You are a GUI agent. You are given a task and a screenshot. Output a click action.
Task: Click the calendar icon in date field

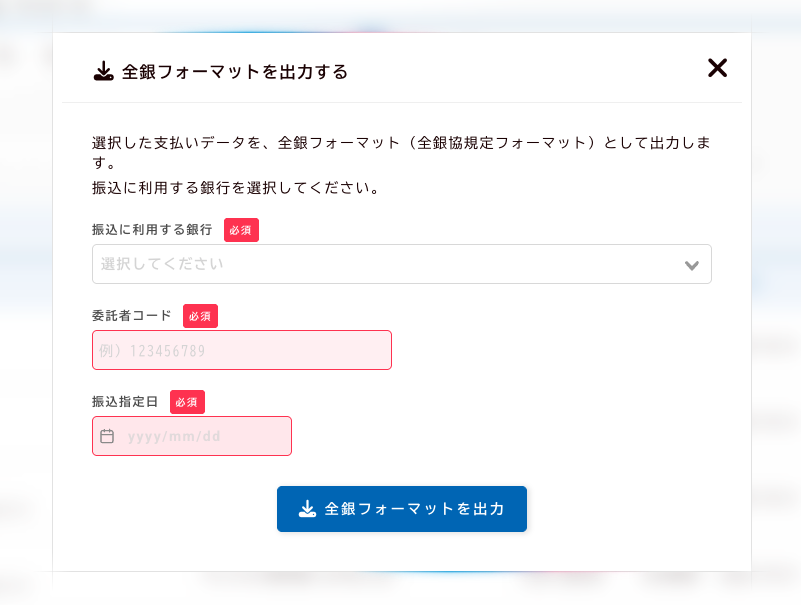[x=107, y=436]
